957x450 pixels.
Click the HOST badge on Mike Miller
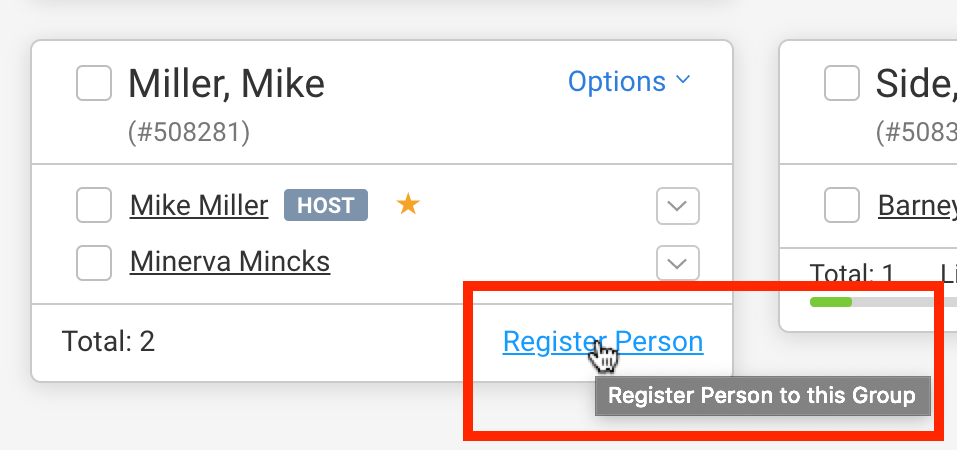tap(326, 206)
